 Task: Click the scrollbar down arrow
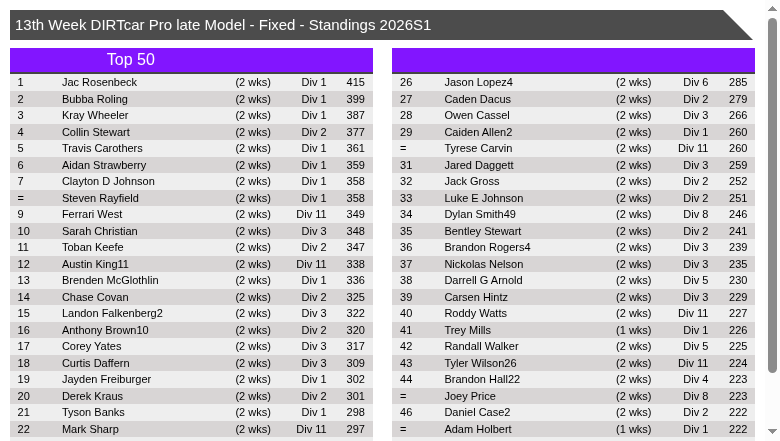click(x=772, y=432)
